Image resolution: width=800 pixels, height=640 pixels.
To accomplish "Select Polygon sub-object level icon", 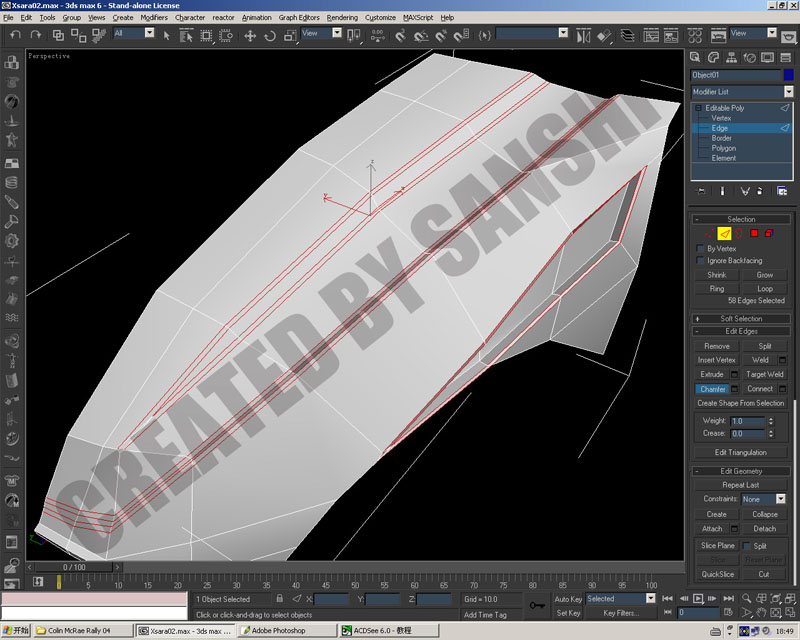I will (x=754, y=234).
